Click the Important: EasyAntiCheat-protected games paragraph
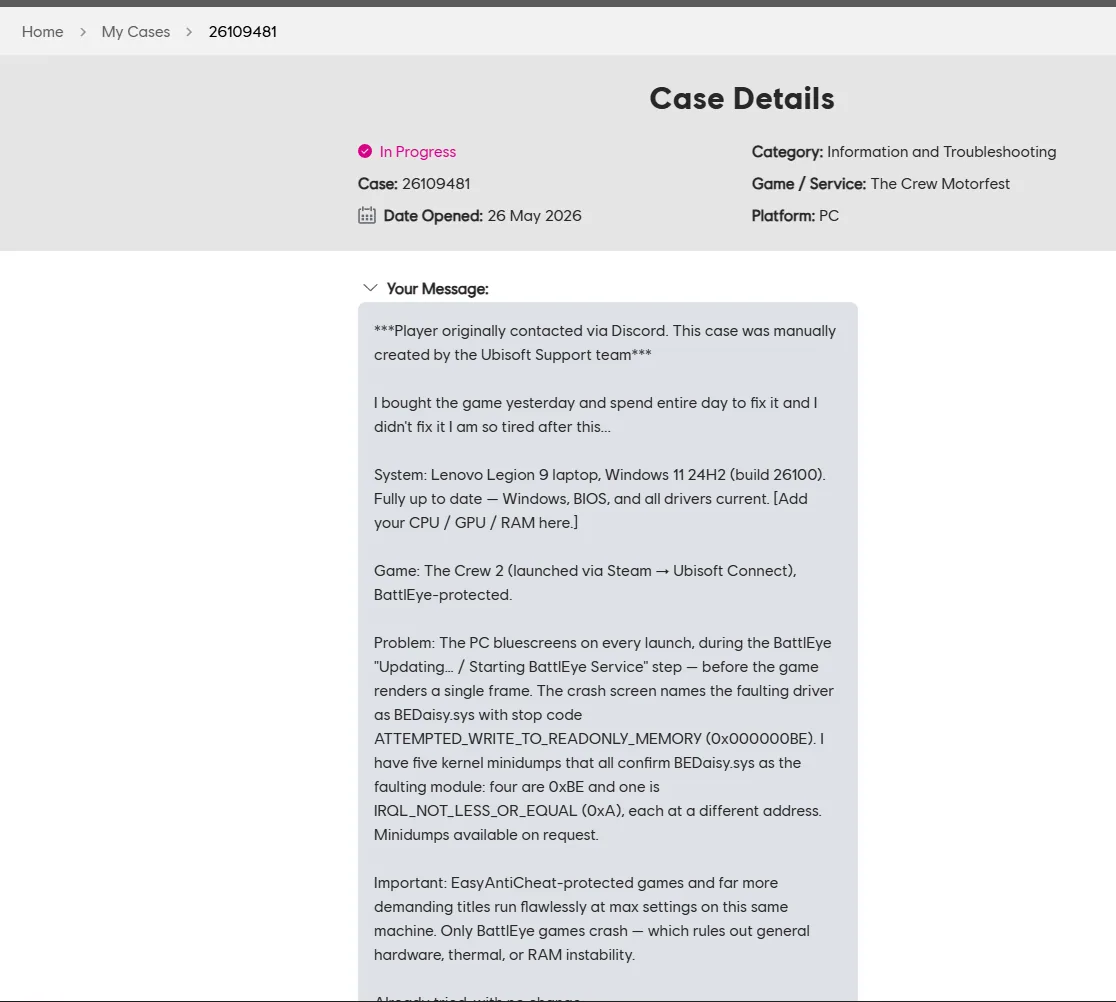Viewport: 1116px width, 1002px height. 591,919
